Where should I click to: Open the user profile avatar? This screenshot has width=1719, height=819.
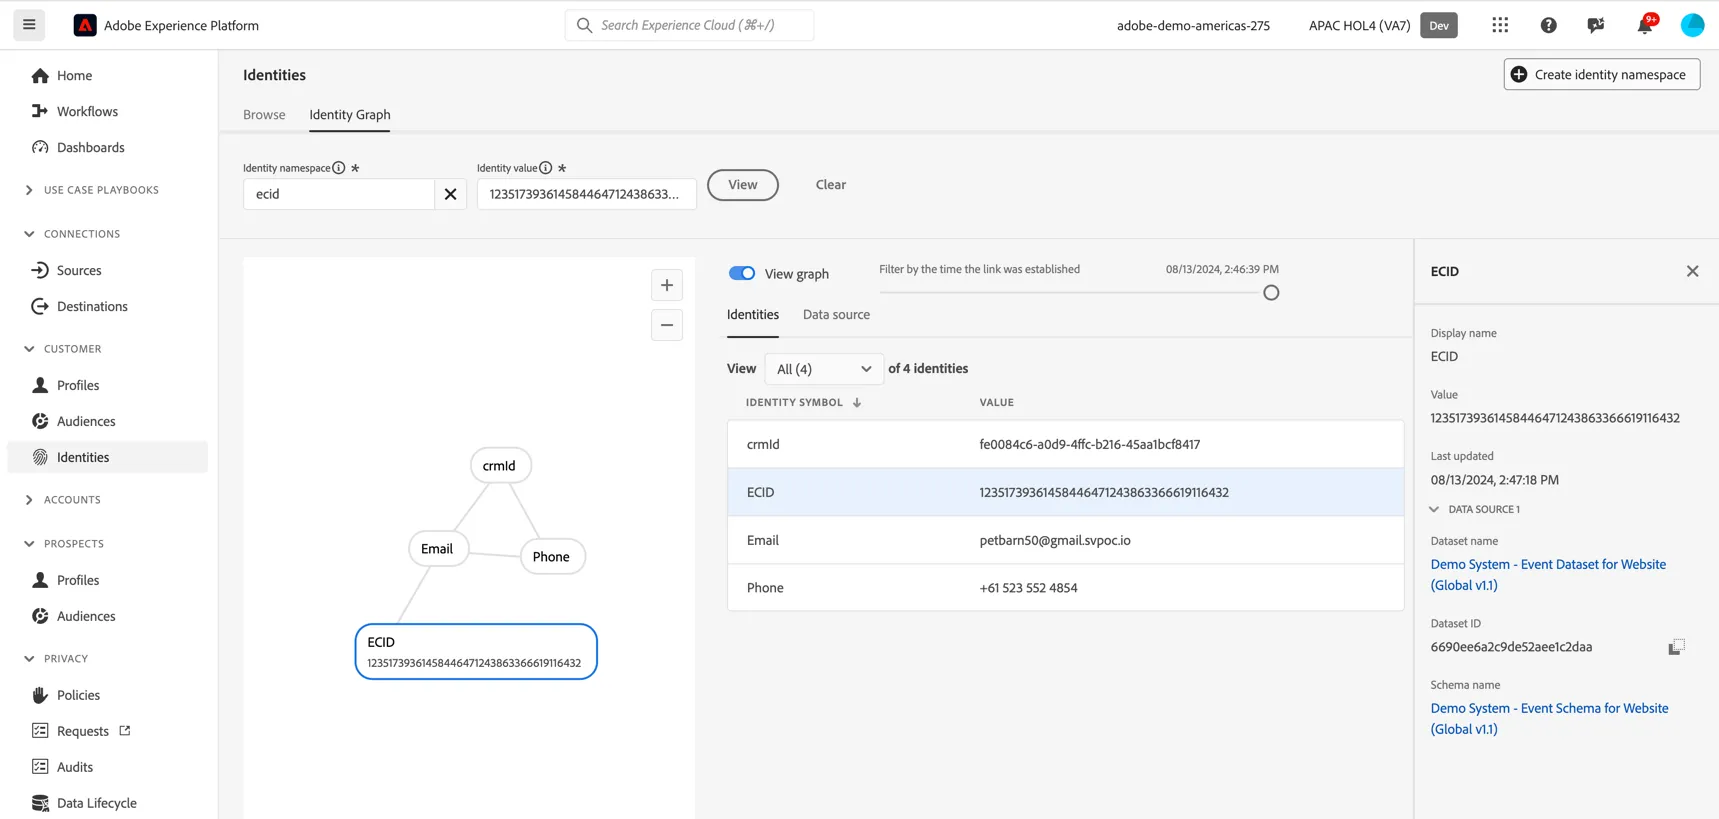click(x=1692, y=25)
